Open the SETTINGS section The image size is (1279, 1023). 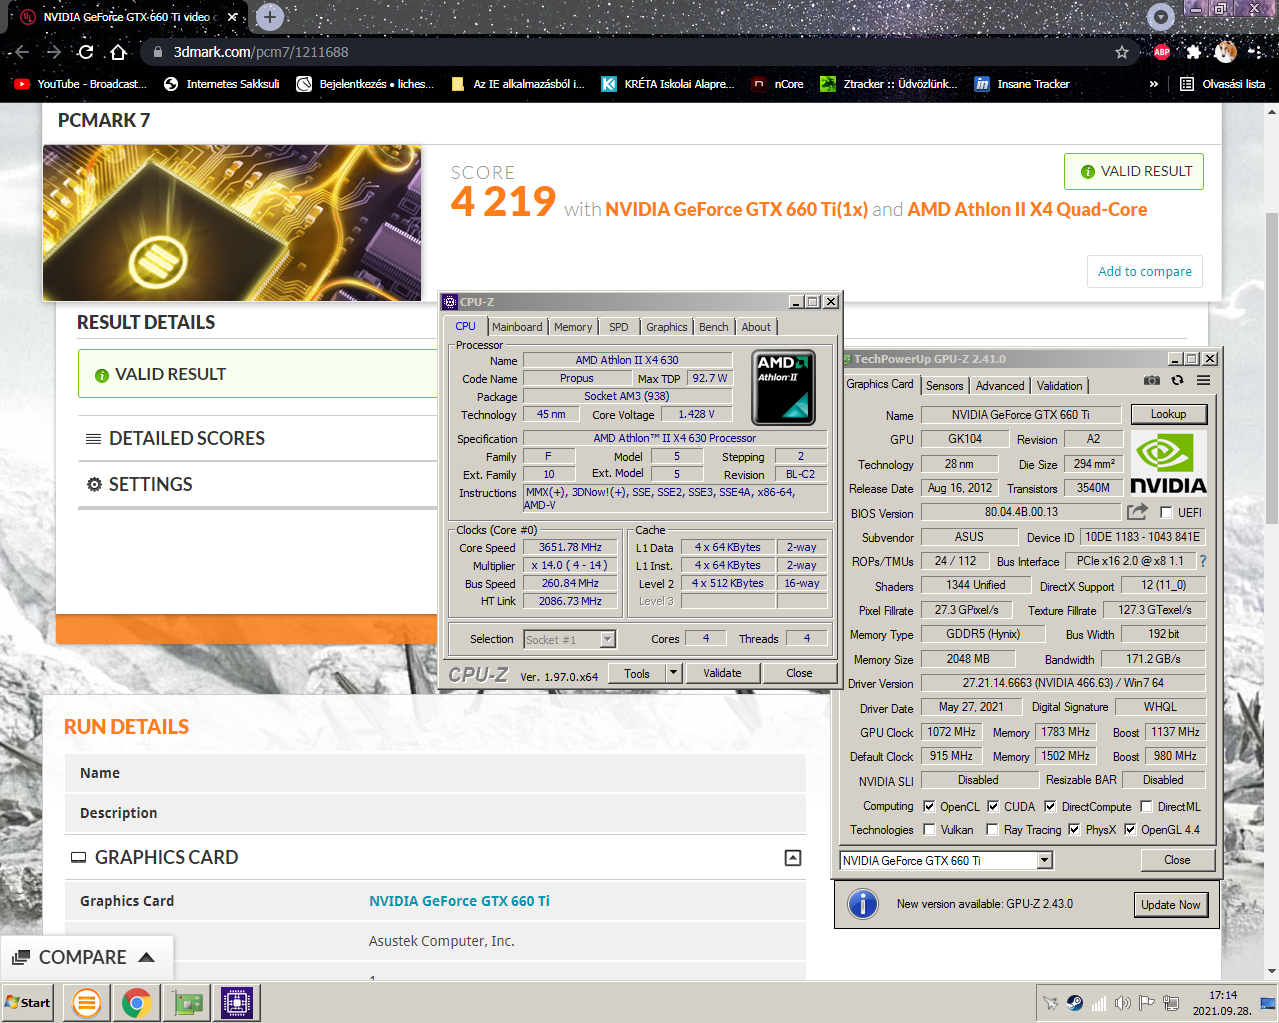click(150, 484)
